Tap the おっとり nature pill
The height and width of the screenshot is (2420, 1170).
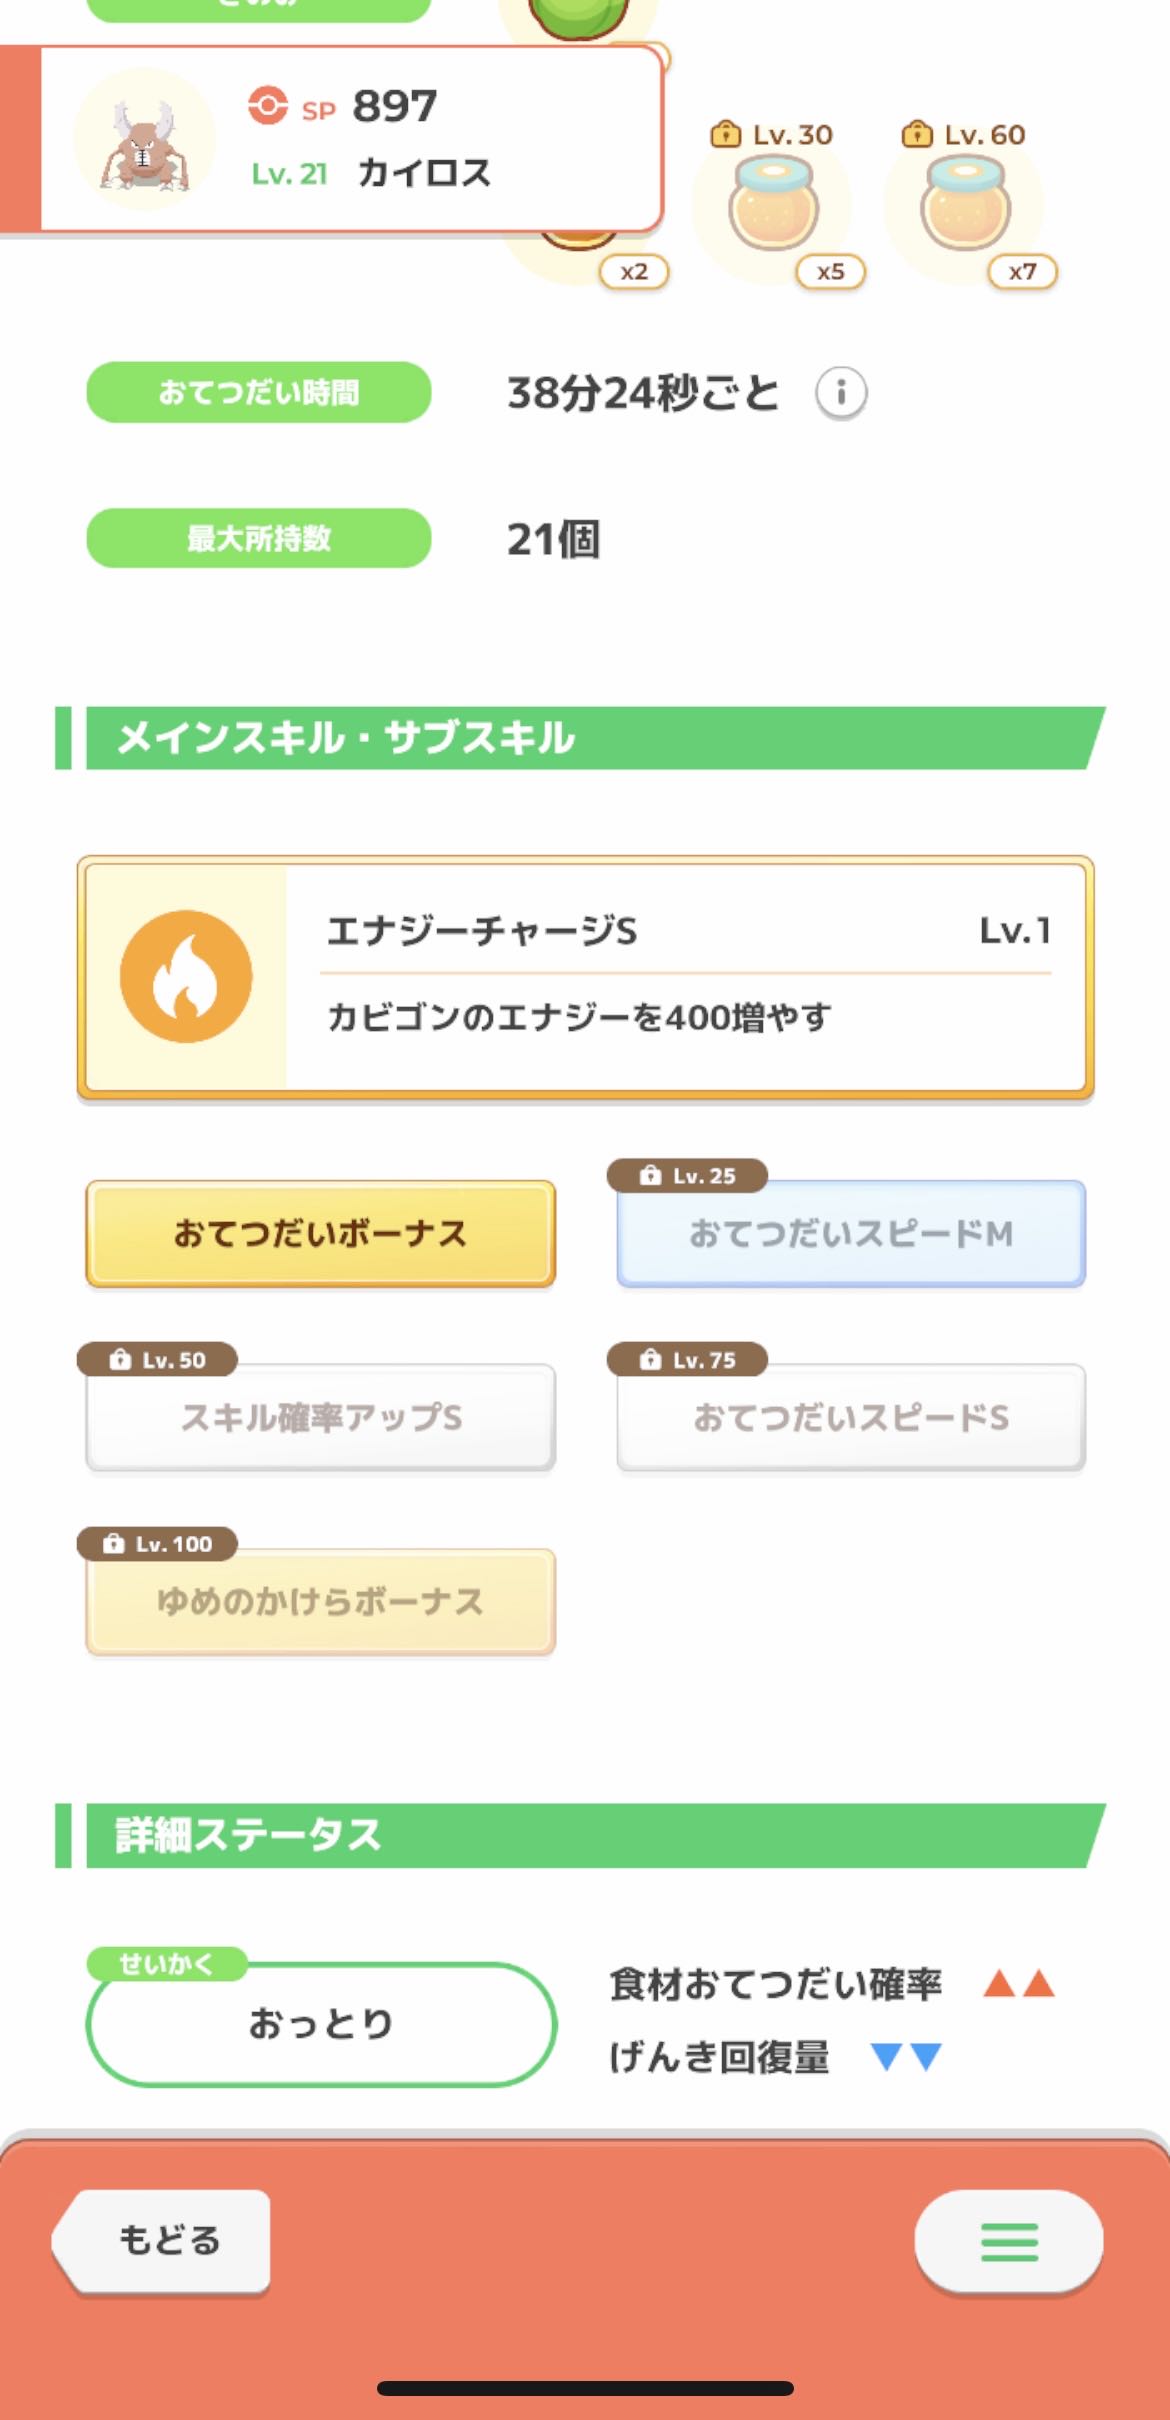[320, 2024]
